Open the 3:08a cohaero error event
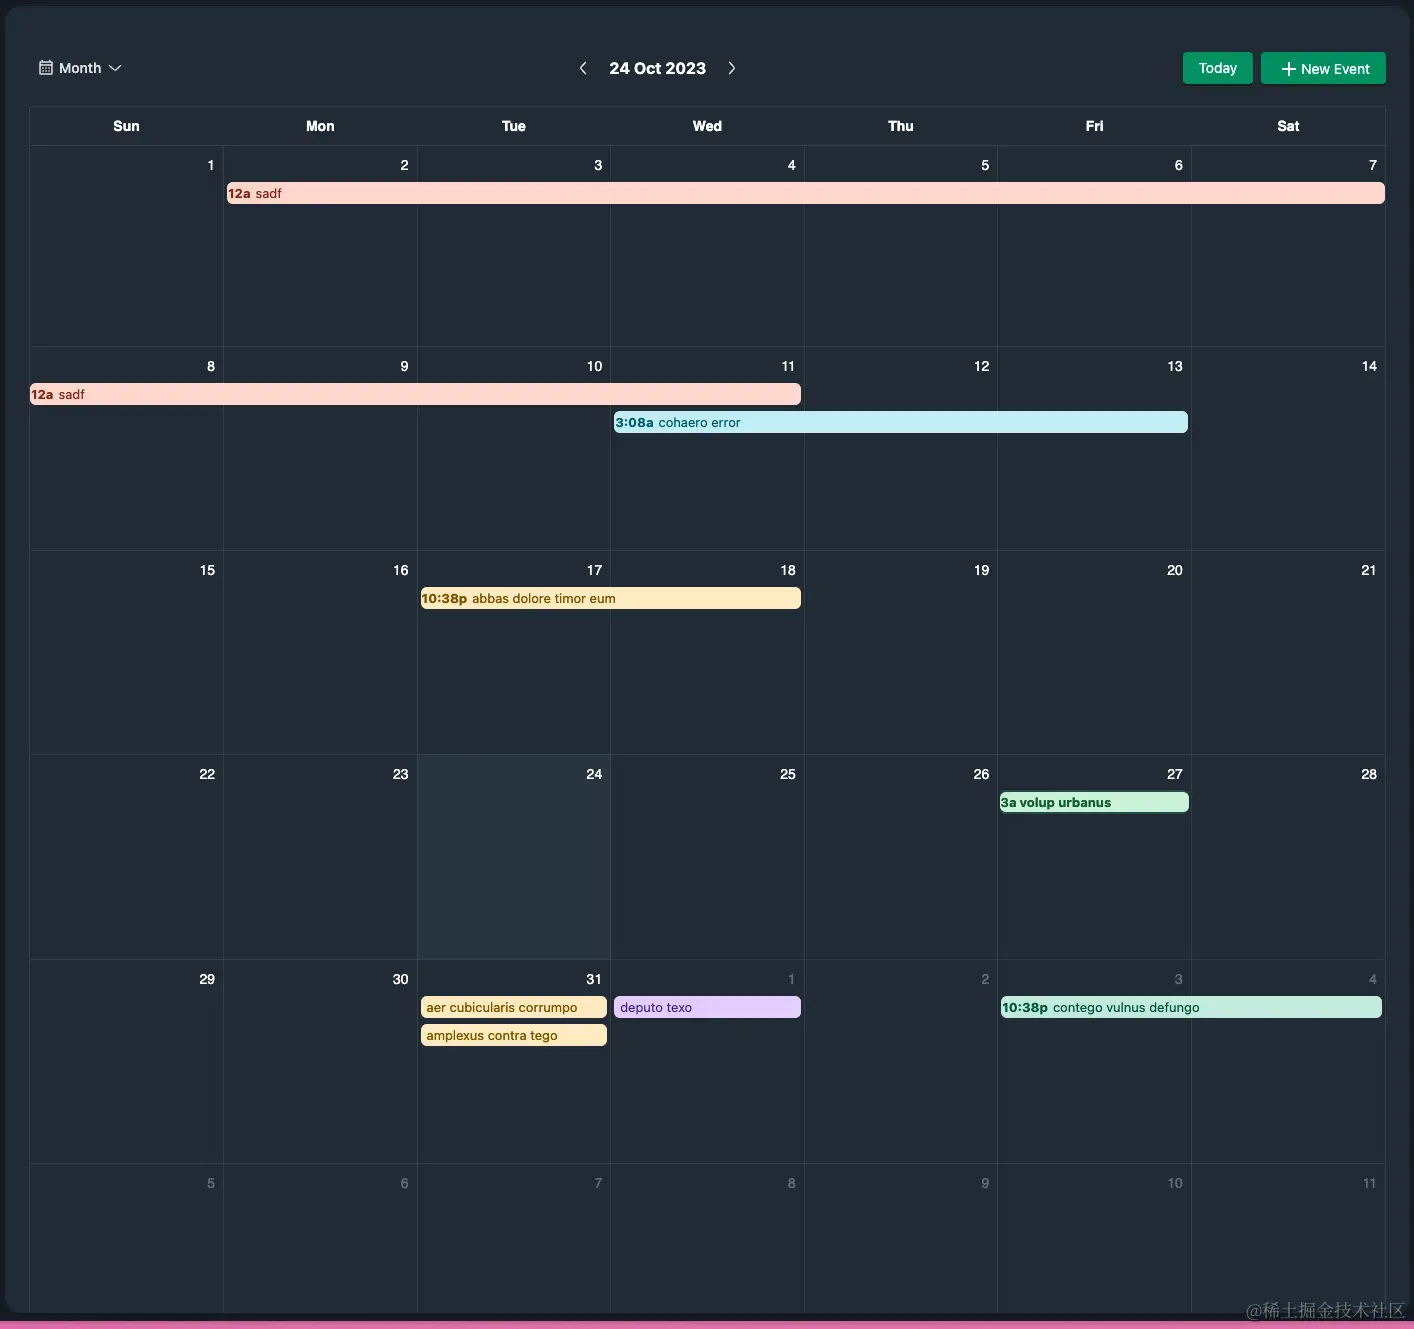 click(x=901, y=422)
